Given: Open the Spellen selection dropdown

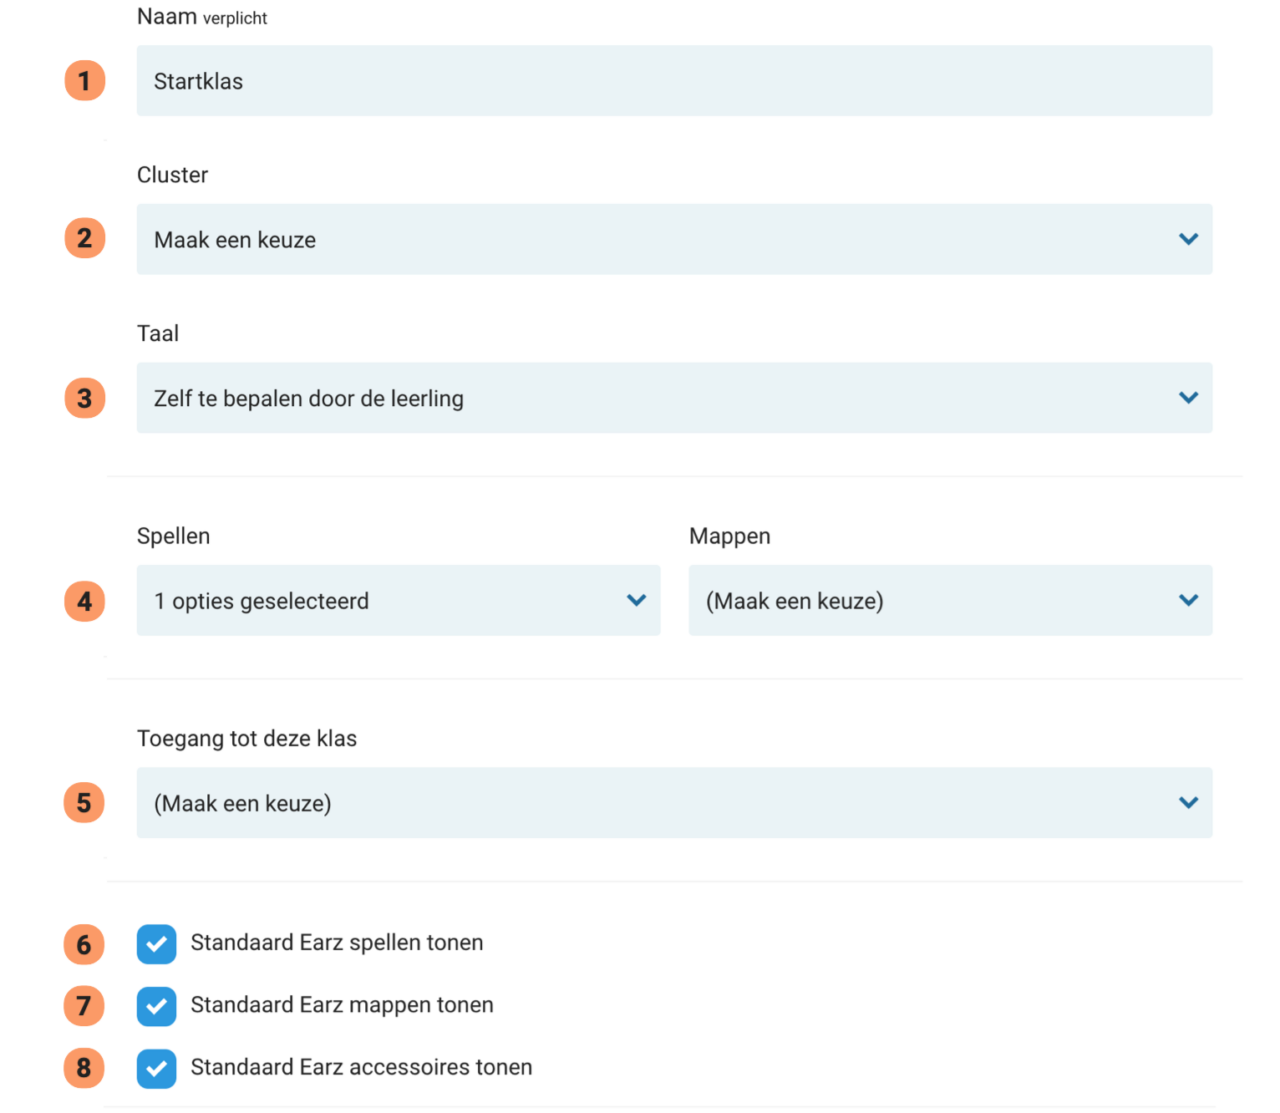Looking at the screenshot, I should (x=398, y=600).
